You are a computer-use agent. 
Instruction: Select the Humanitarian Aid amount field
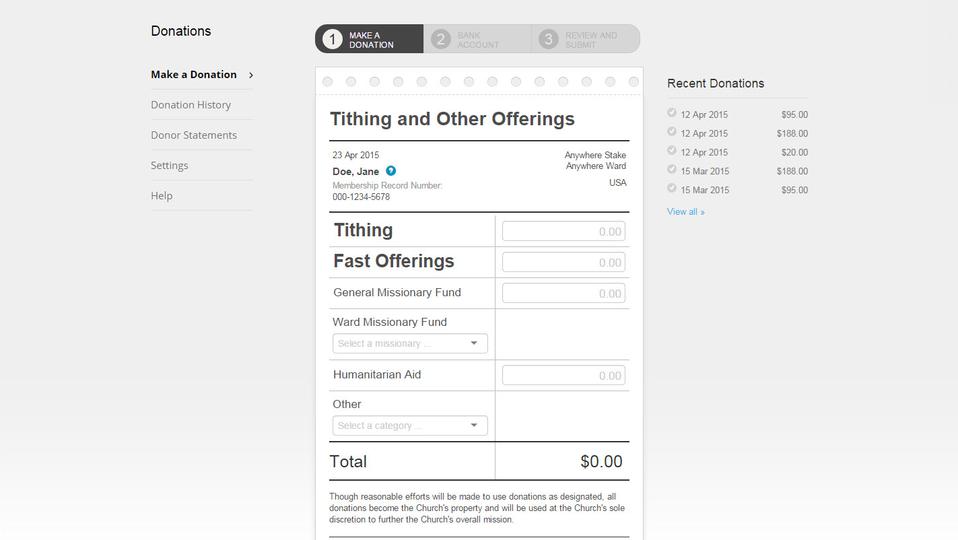[563, 376]
